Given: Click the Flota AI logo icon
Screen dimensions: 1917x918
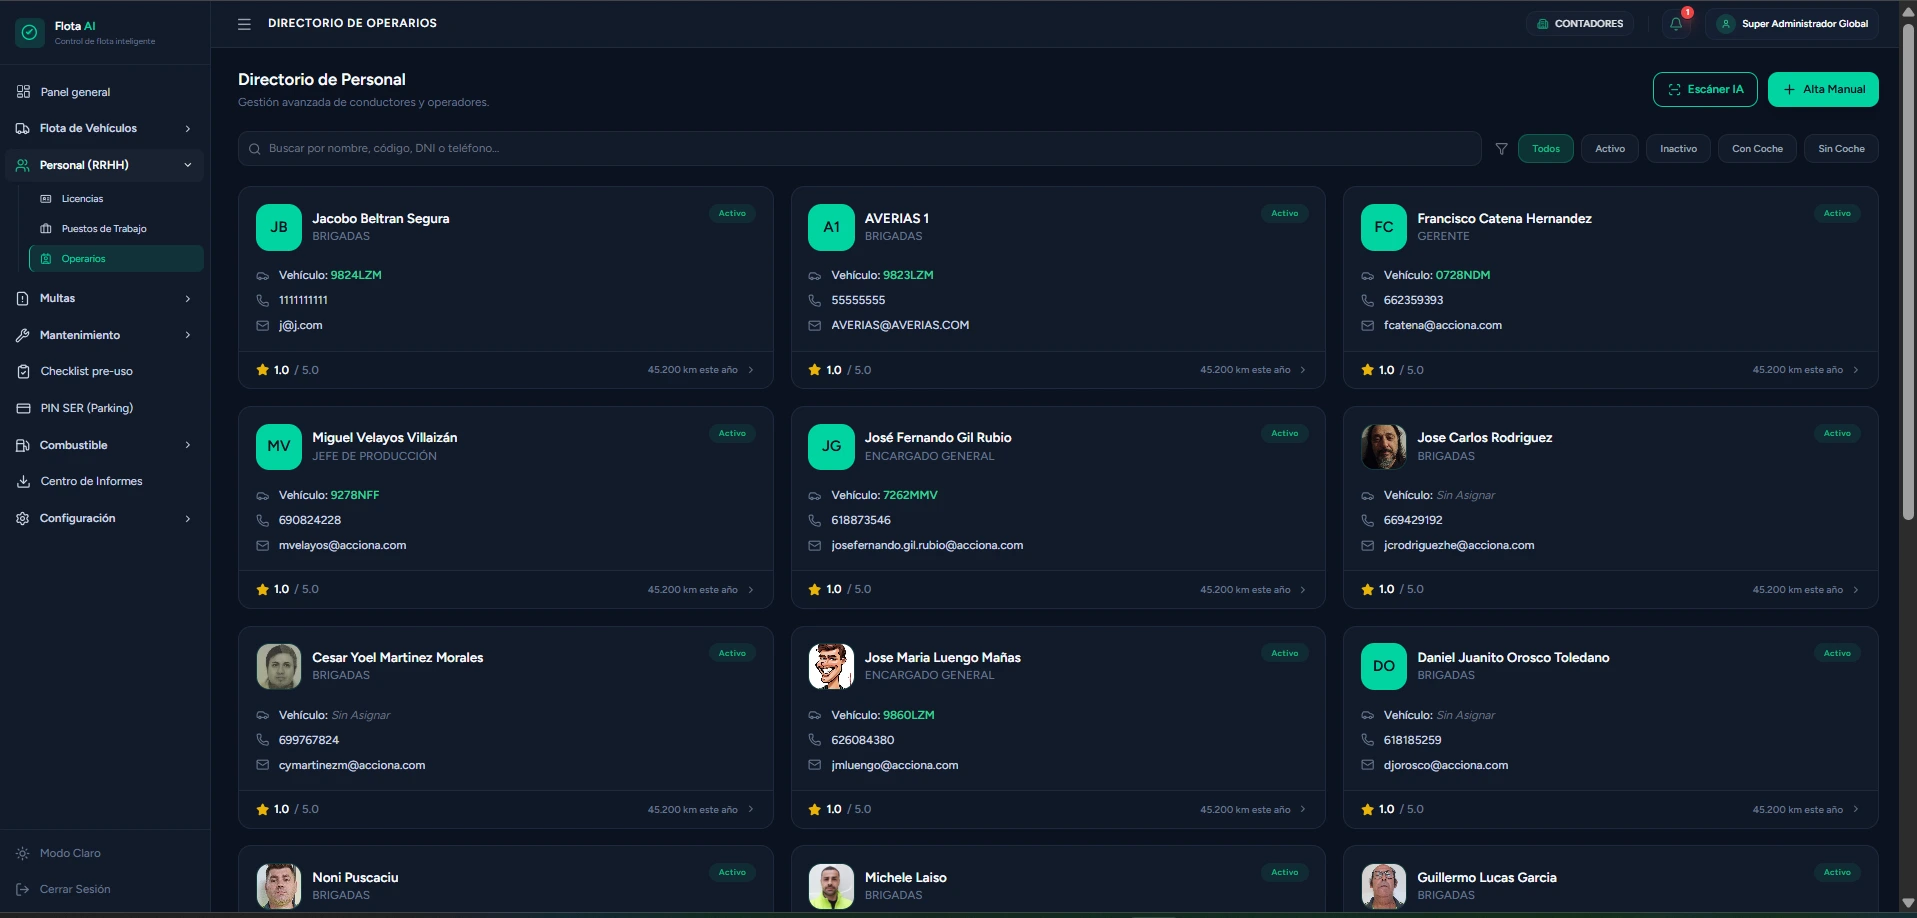Looking at the screenshot, I should coord(30,33).
